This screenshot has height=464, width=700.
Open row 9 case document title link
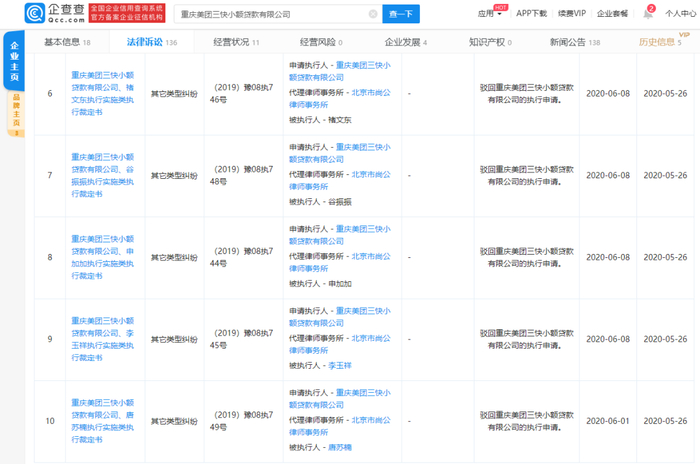click(x=103, y=339)
